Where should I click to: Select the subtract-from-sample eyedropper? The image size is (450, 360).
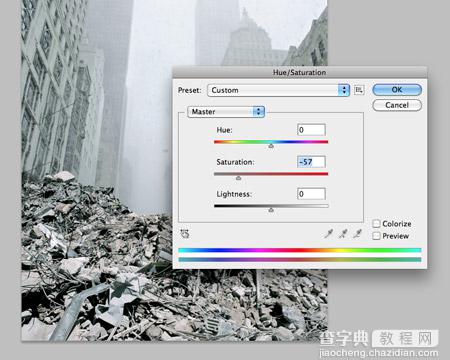click(357, 234)
